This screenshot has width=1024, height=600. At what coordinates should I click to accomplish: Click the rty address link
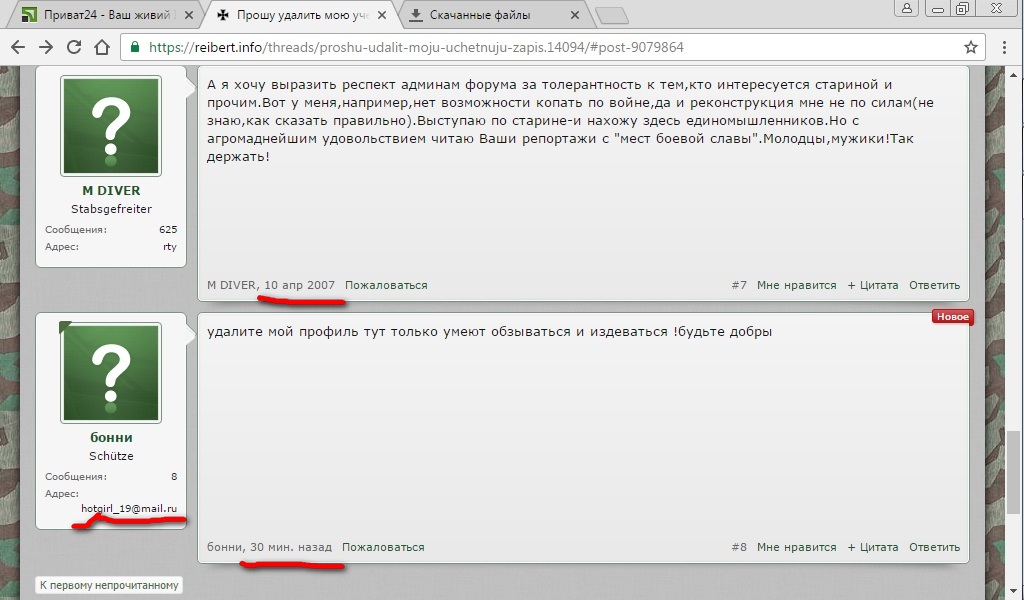pos(170,247)
